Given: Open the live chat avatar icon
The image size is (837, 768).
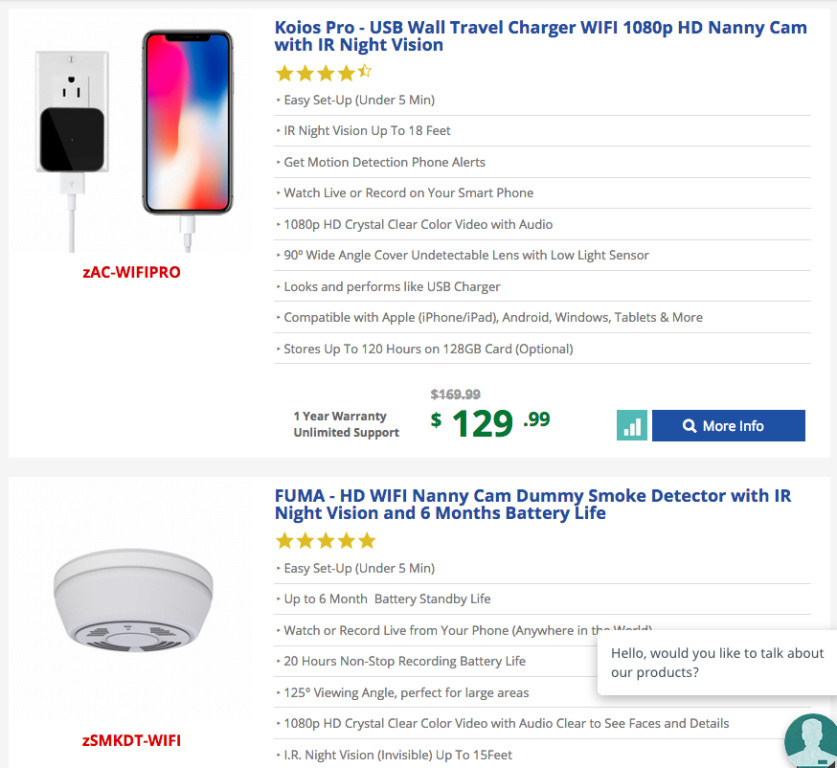Looking at the screenshot, I should coord(810,742).
